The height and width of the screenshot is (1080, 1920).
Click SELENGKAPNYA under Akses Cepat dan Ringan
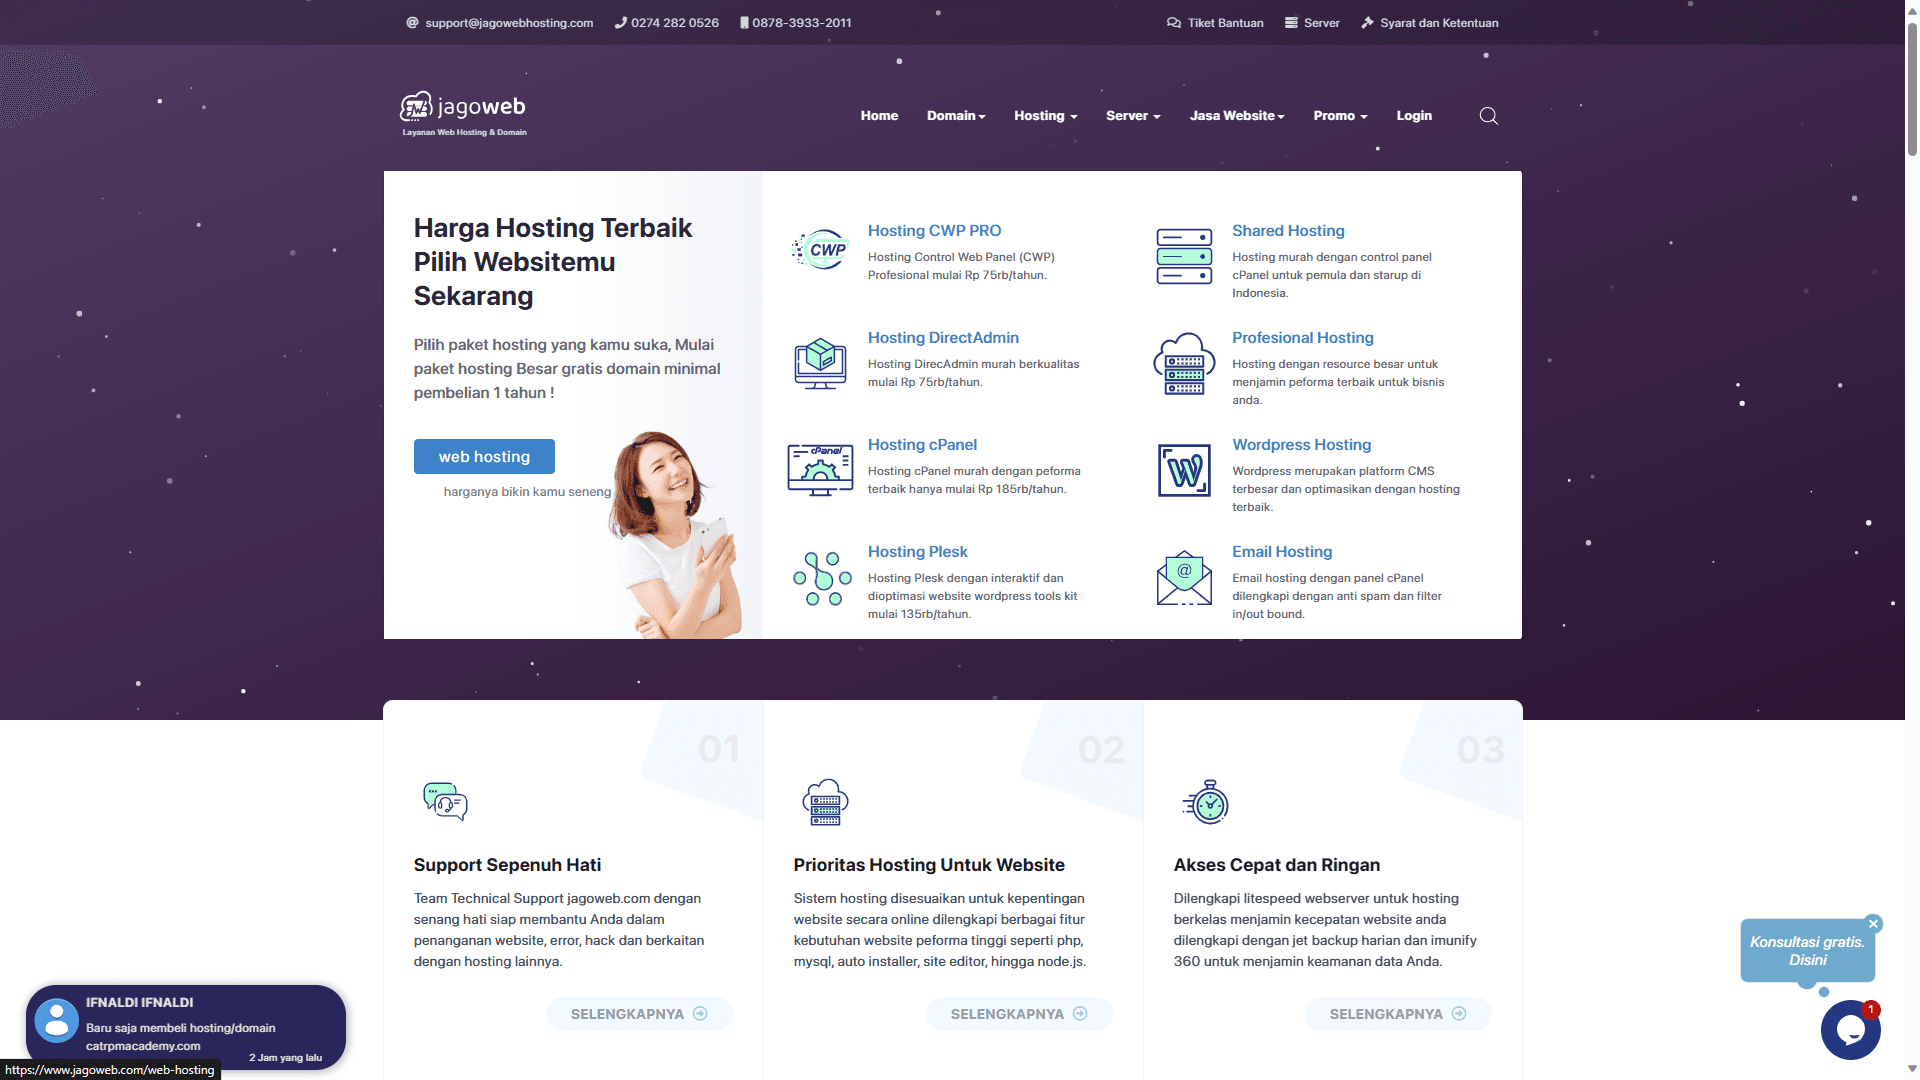[1398, 1014]
